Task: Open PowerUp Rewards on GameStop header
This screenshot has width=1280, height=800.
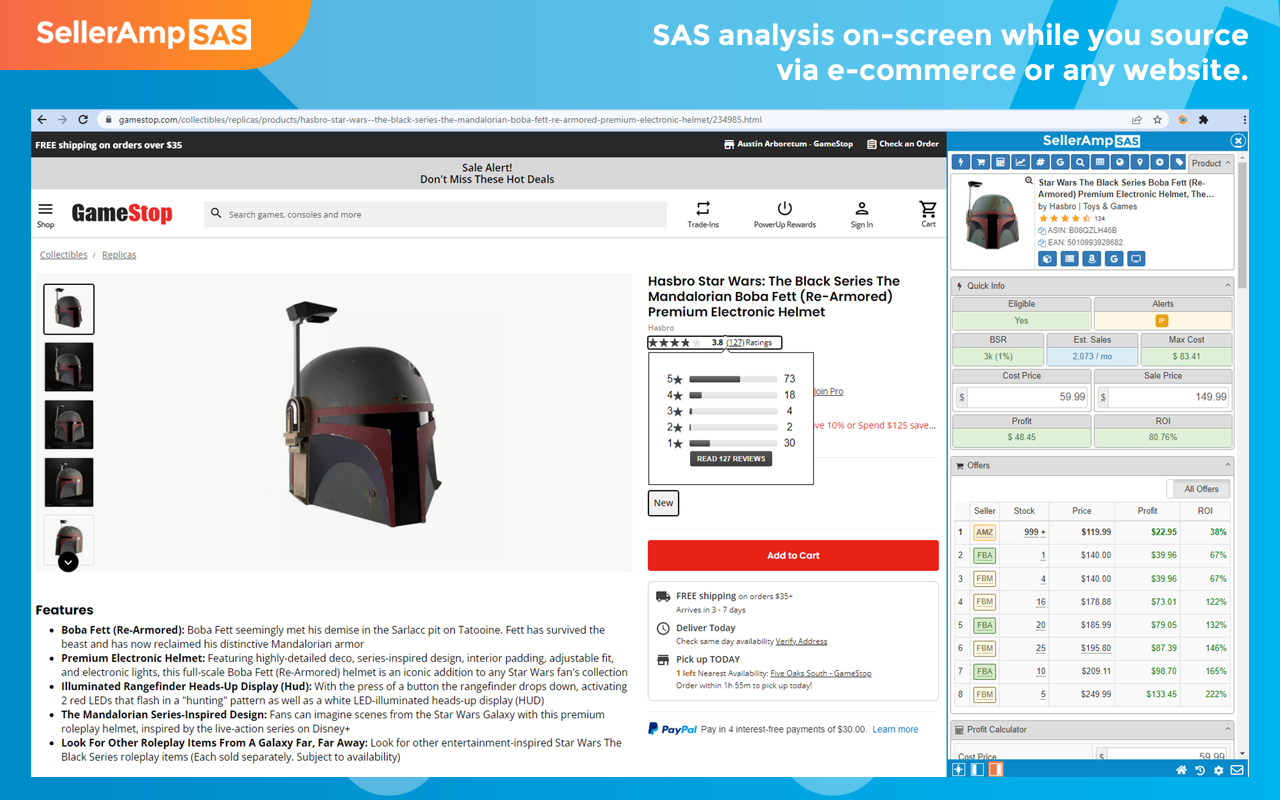Action: 785,215
